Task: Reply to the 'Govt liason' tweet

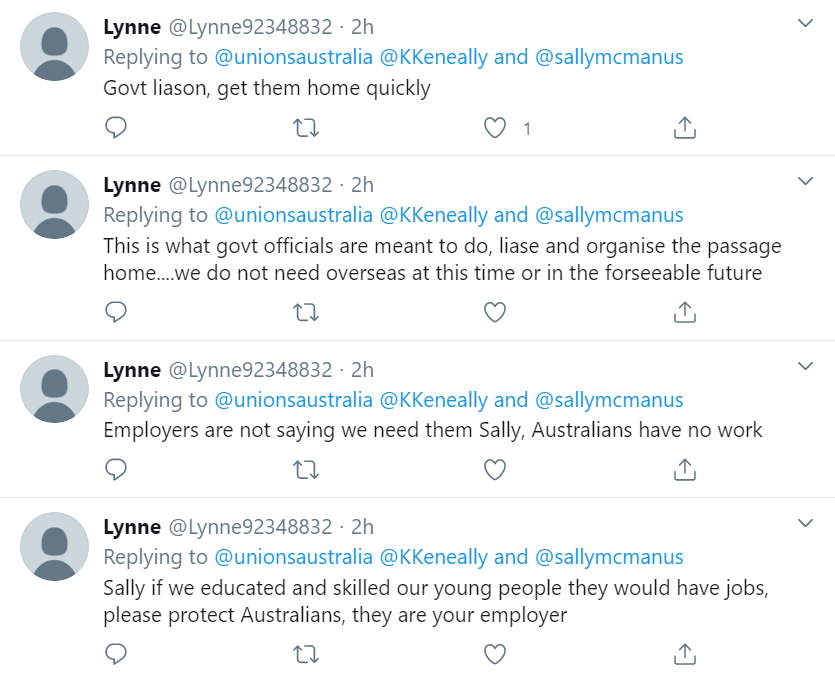Action: coord(116,128)
